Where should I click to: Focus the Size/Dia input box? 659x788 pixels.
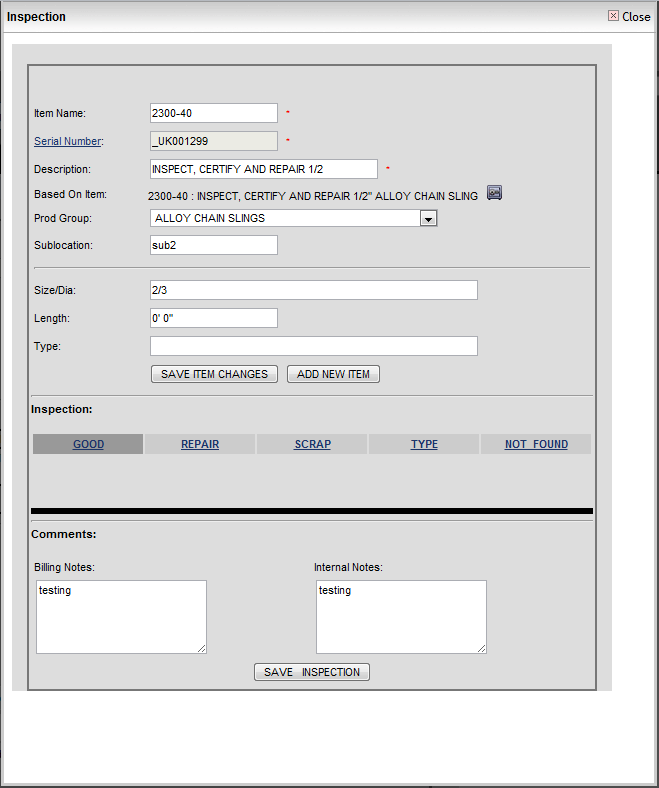pyautogui.click(x=313, y=290)
